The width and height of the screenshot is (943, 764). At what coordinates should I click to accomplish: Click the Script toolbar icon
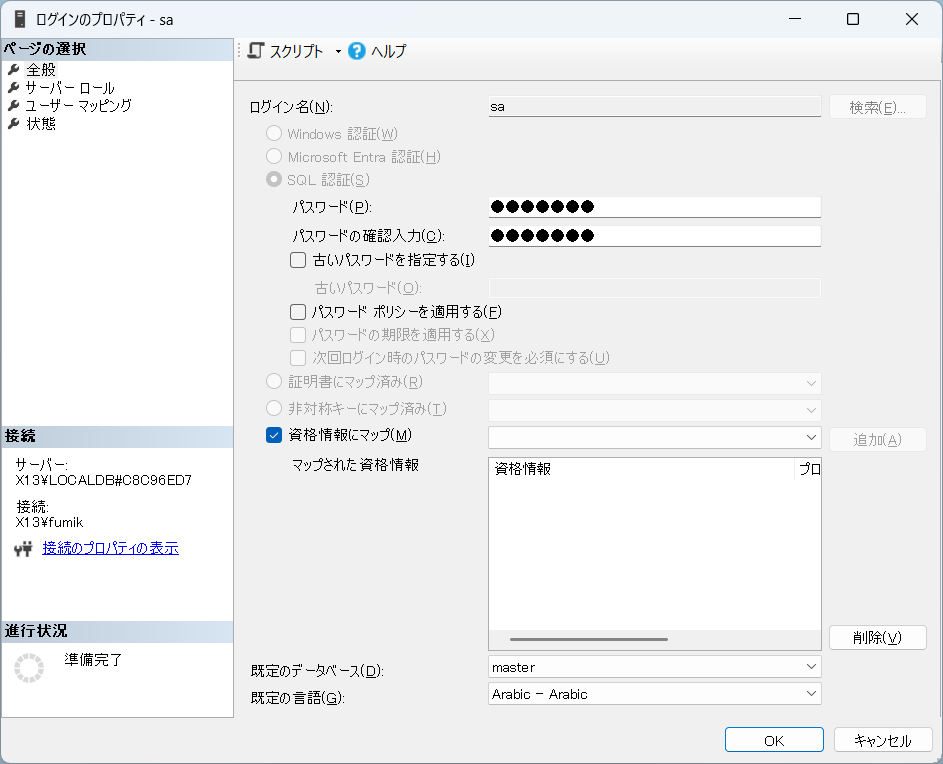(256, 51)
